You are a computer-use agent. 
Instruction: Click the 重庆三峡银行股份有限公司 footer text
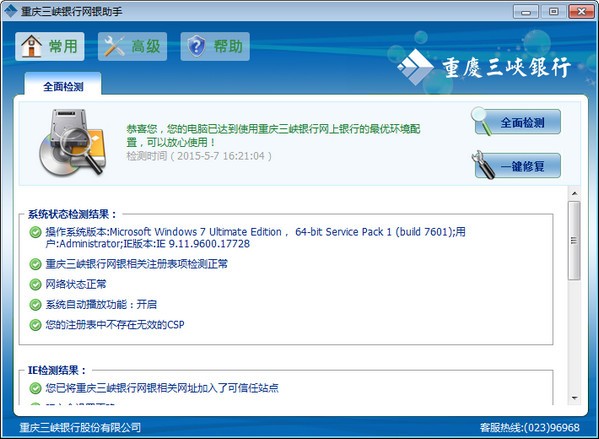tap(80, 427)
